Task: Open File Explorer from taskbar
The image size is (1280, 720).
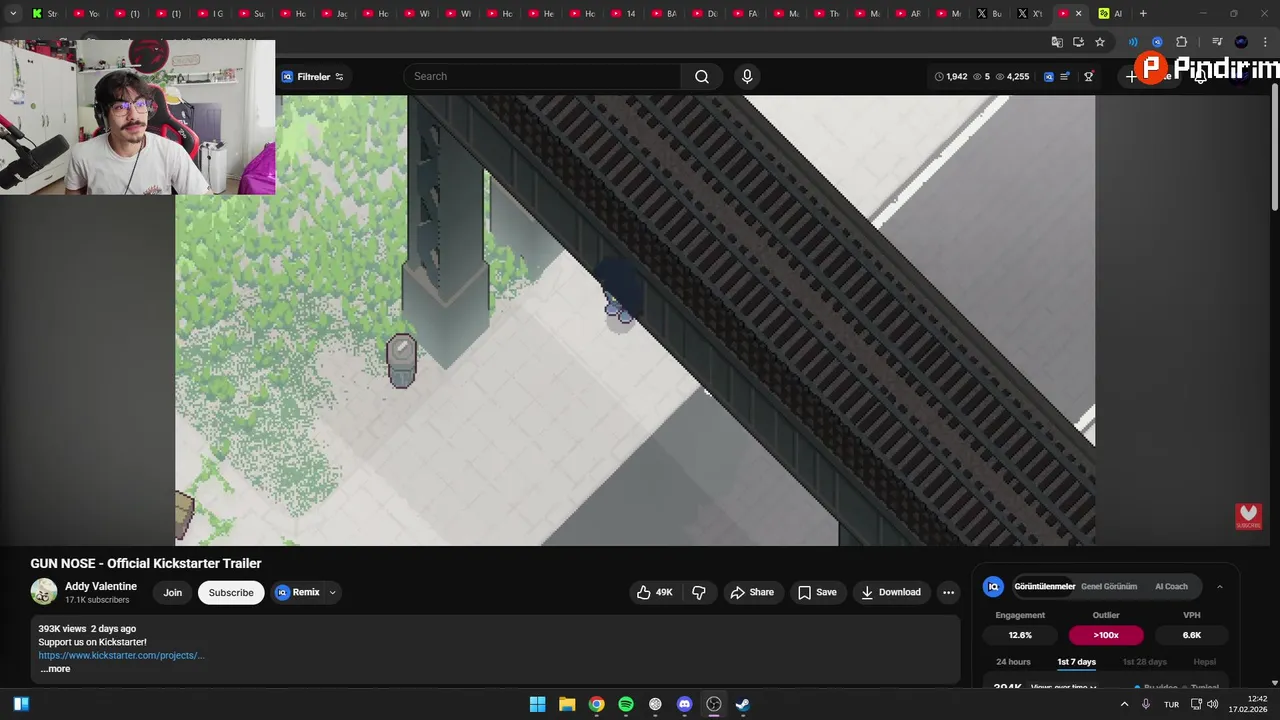Action: [567, 704]
